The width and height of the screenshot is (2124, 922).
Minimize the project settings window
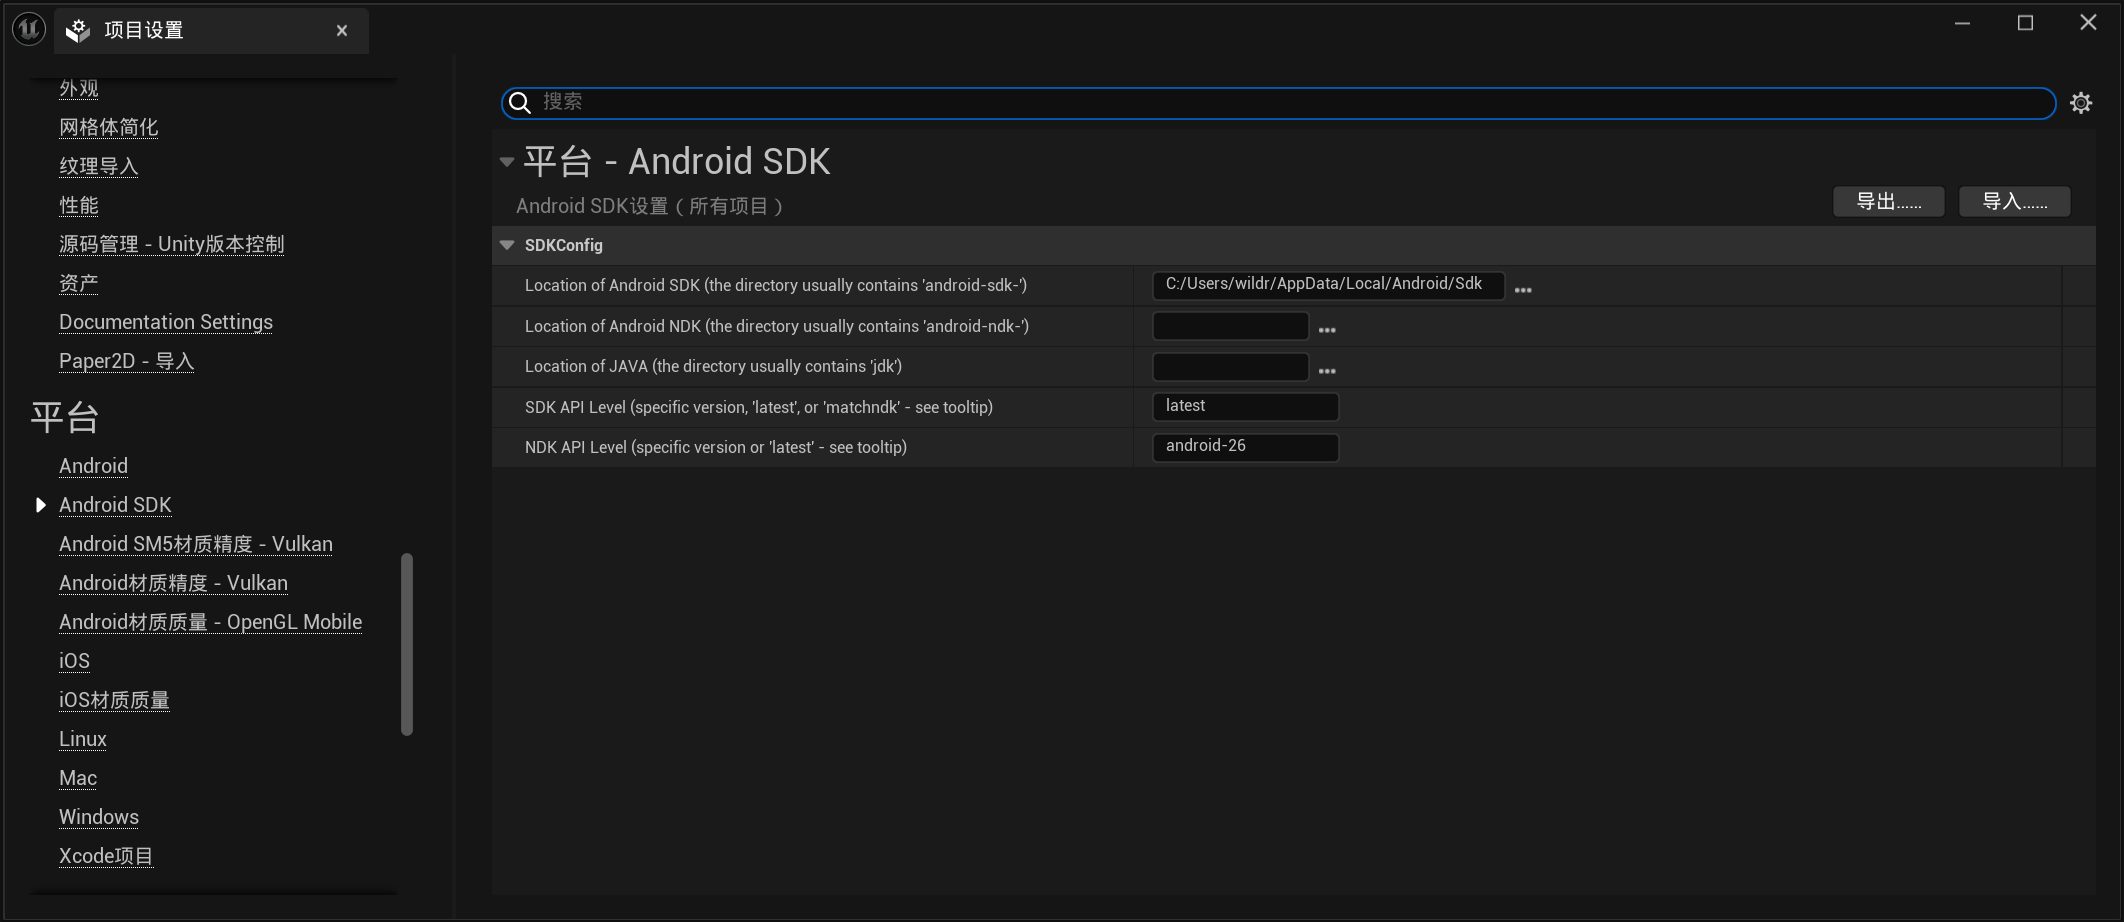coord(1963,23)
